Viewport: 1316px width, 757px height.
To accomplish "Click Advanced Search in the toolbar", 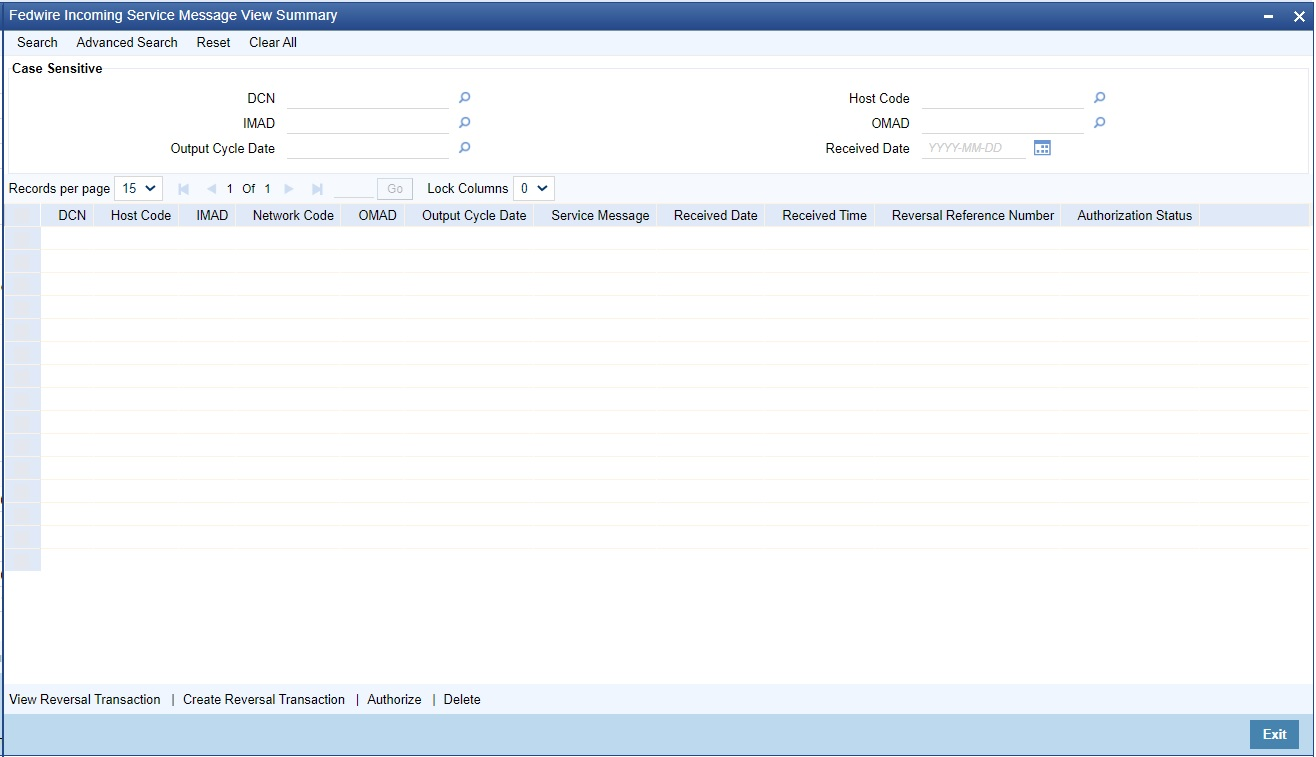I will [127, 43].
